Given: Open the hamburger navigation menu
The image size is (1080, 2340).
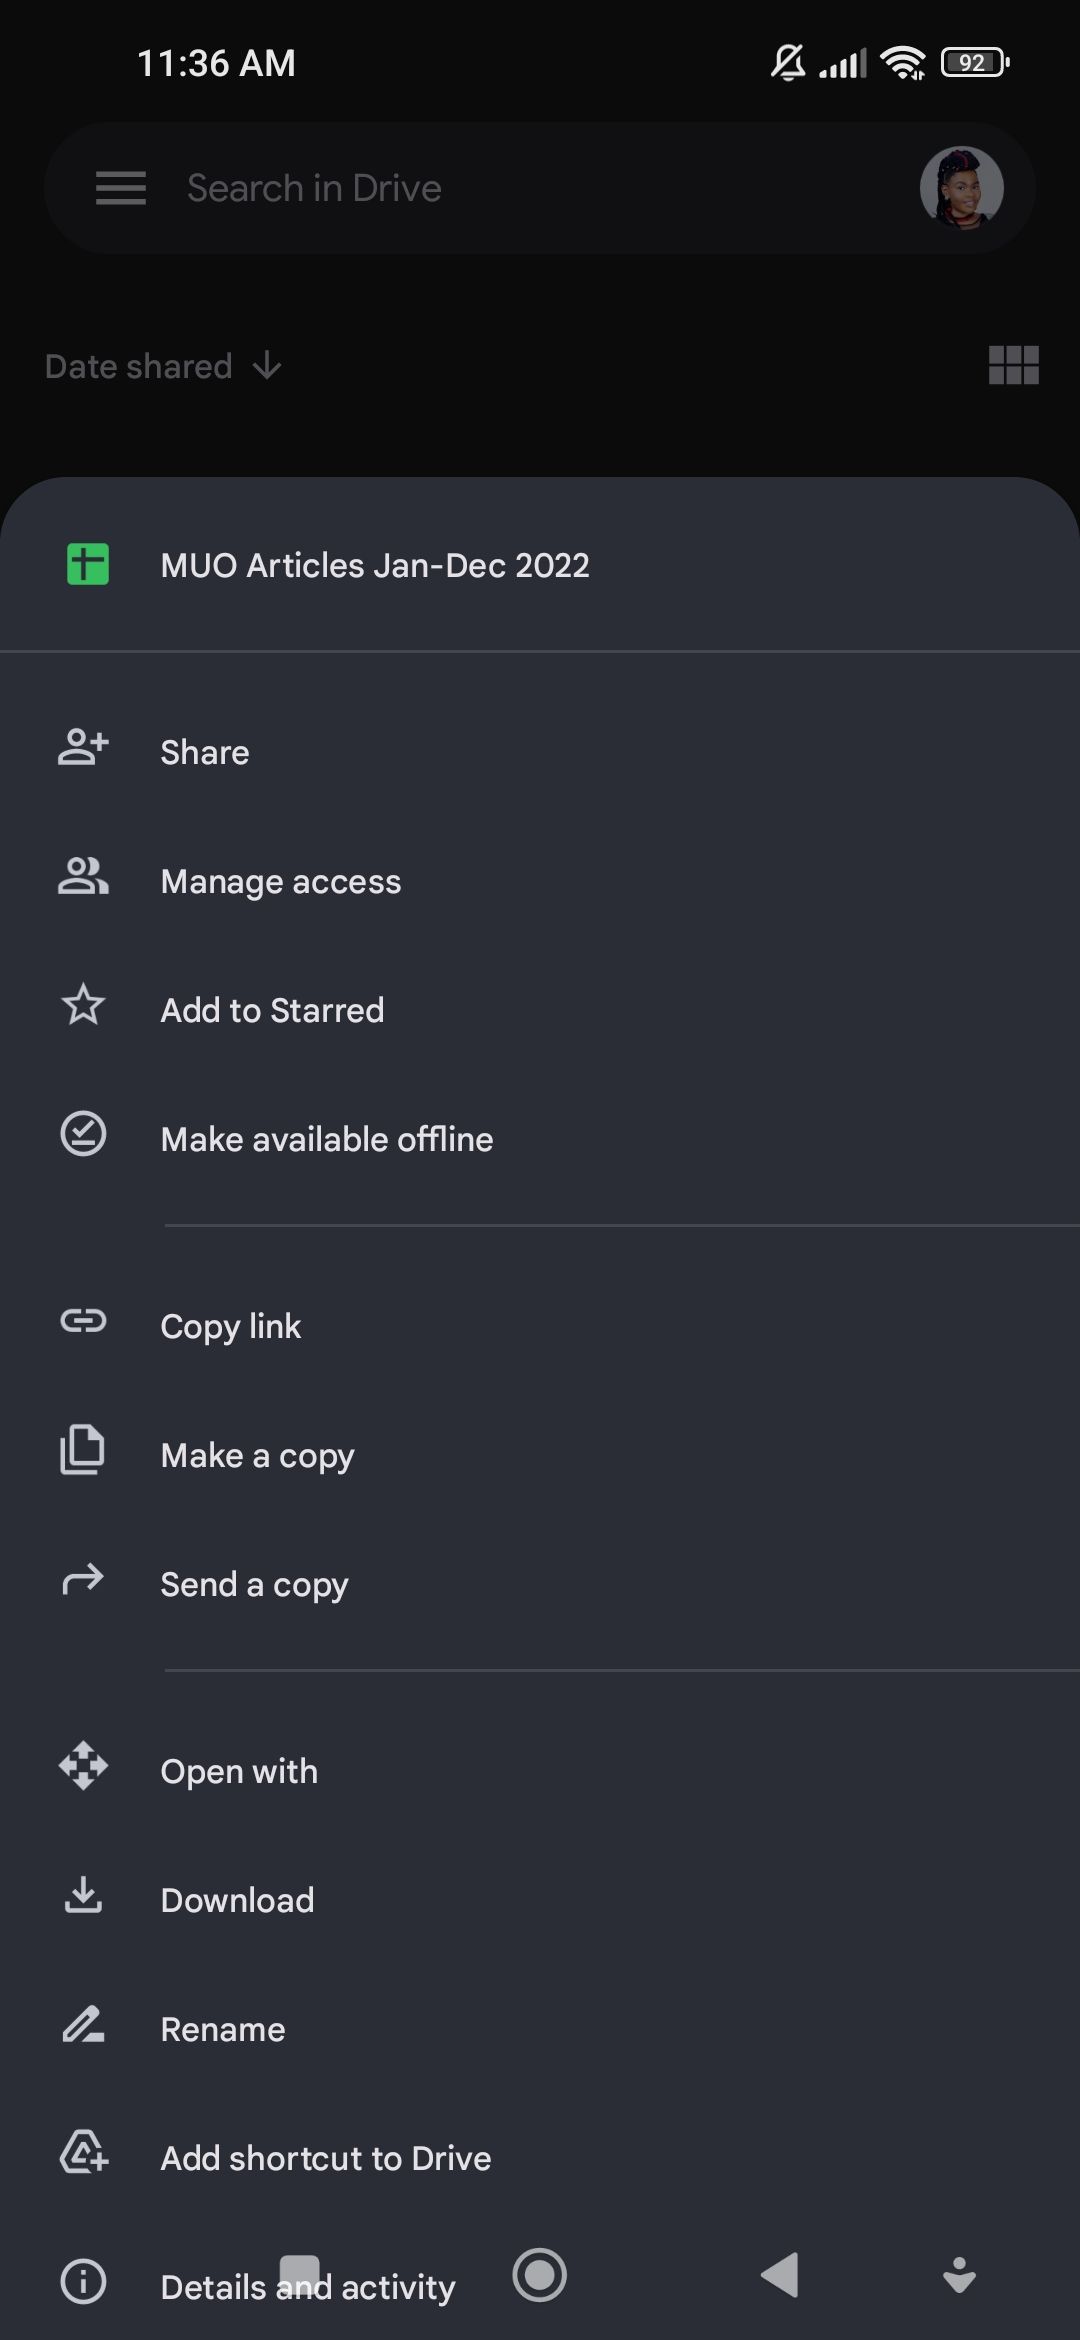Looking at the screenshot, I should click(121, 188).
